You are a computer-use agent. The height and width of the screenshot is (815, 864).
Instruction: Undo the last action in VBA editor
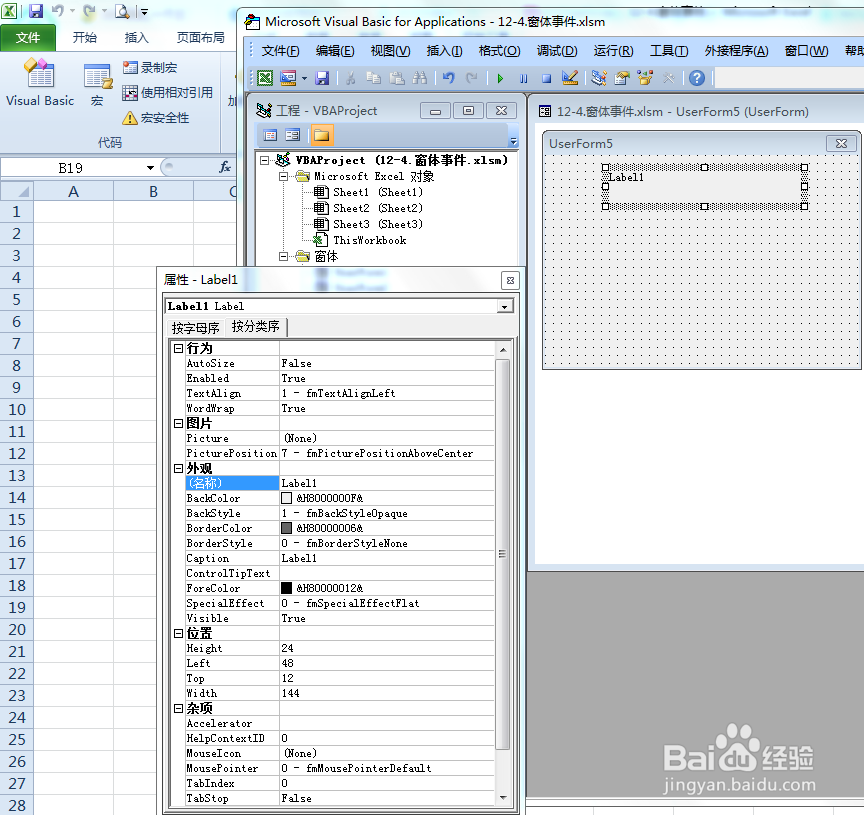(x=449, y=78)
